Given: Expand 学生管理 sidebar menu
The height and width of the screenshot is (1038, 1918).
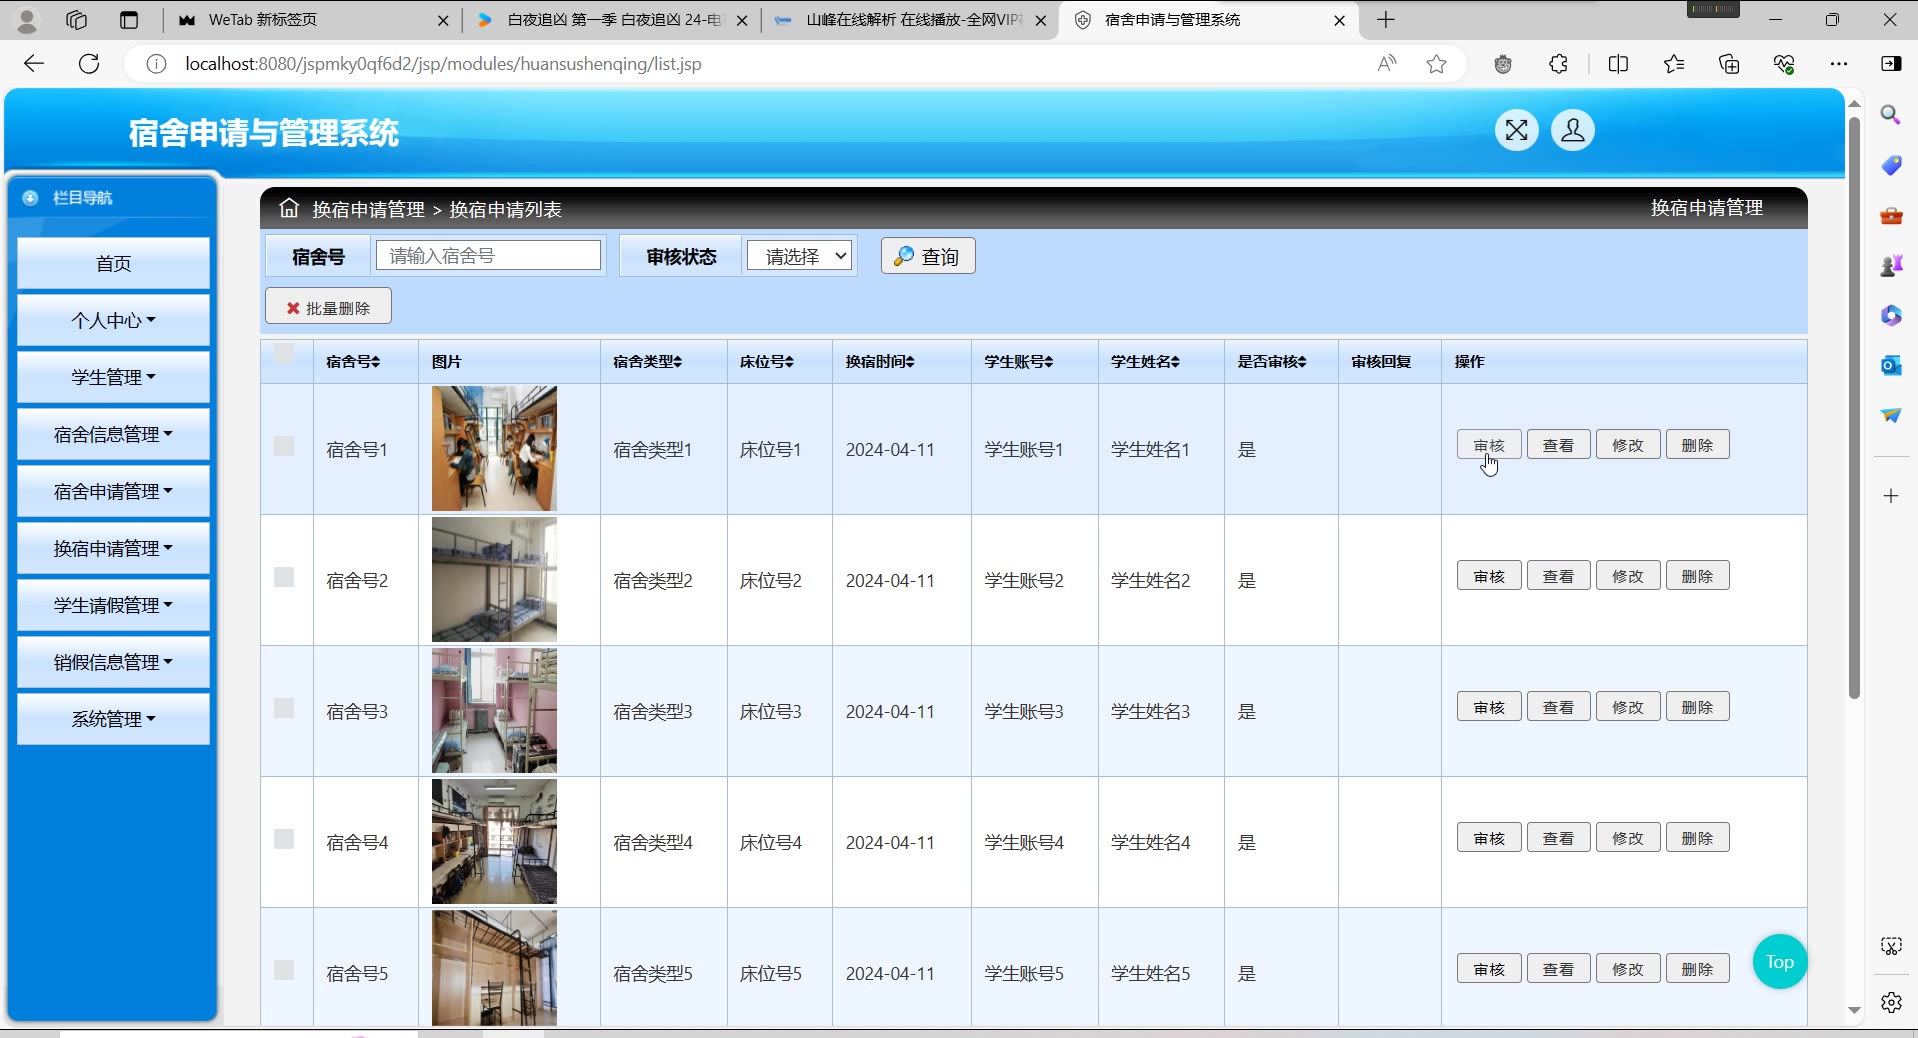Looking at the screenshot, I should tap(113, 377).
